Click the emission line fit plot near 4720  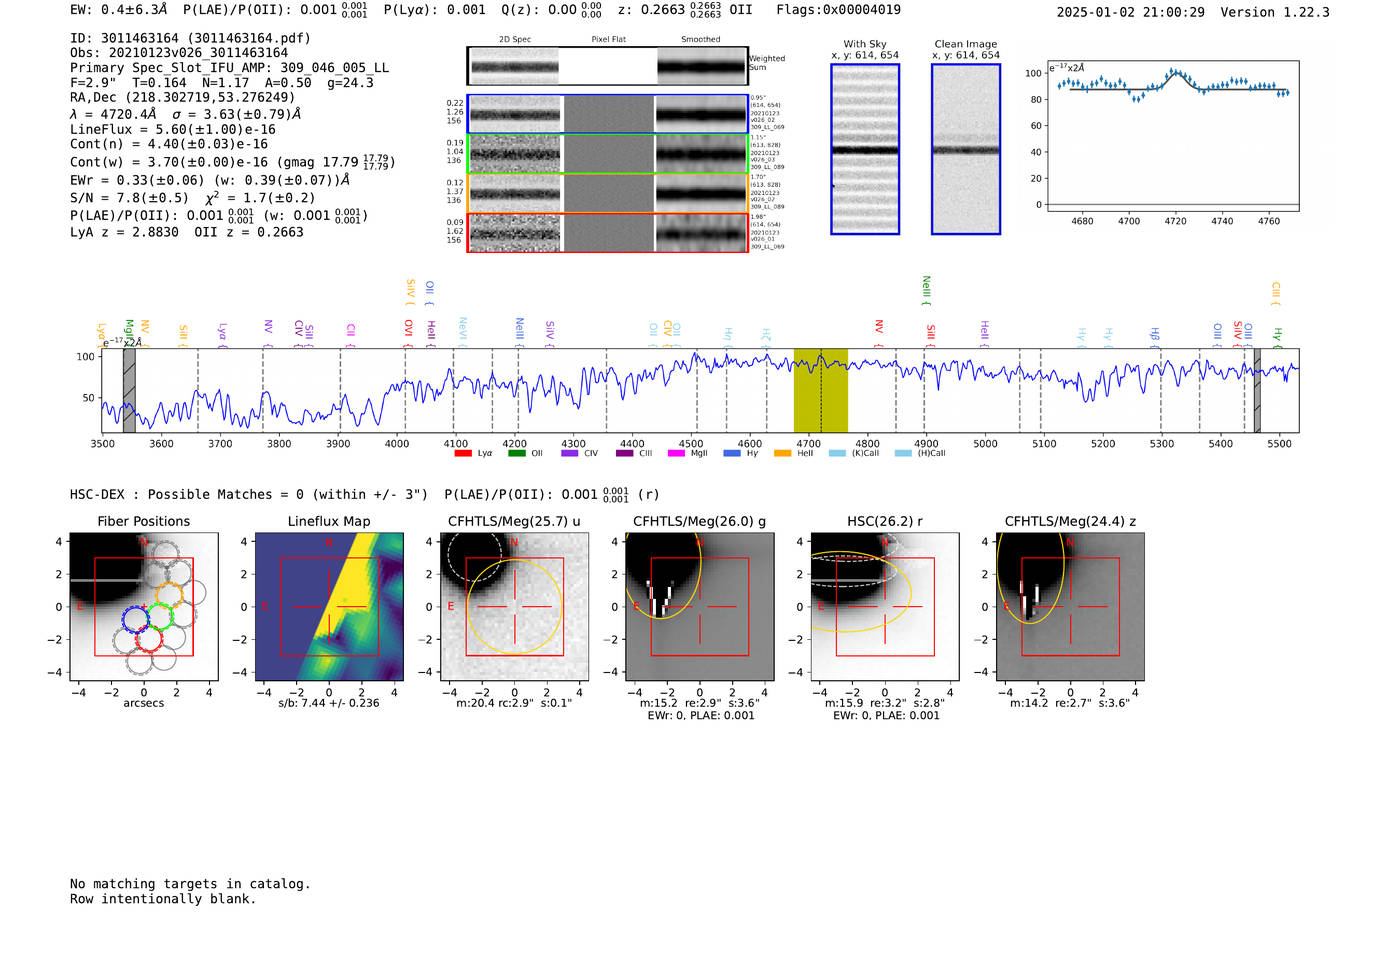[x=1172, y=136]
